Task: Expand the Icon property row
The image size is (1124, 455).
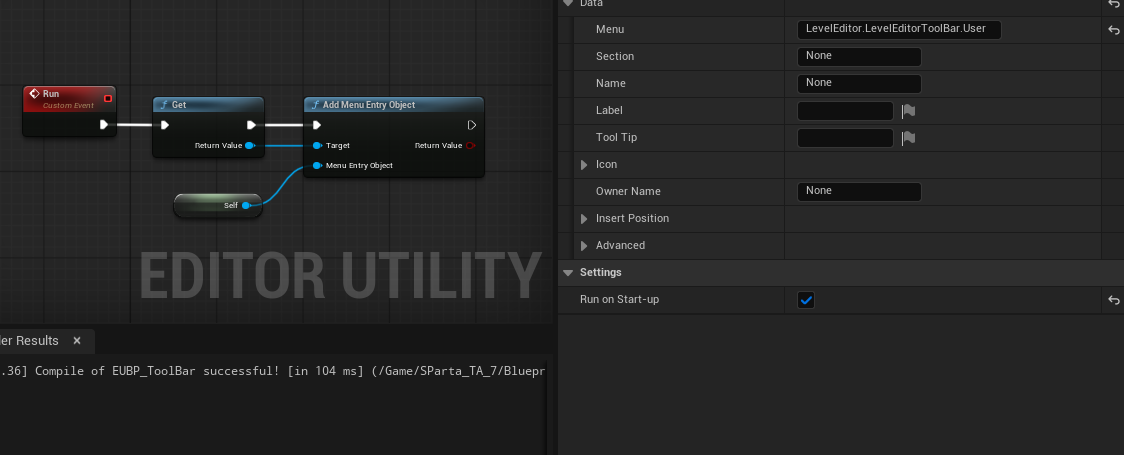Action: coord(584,165)
